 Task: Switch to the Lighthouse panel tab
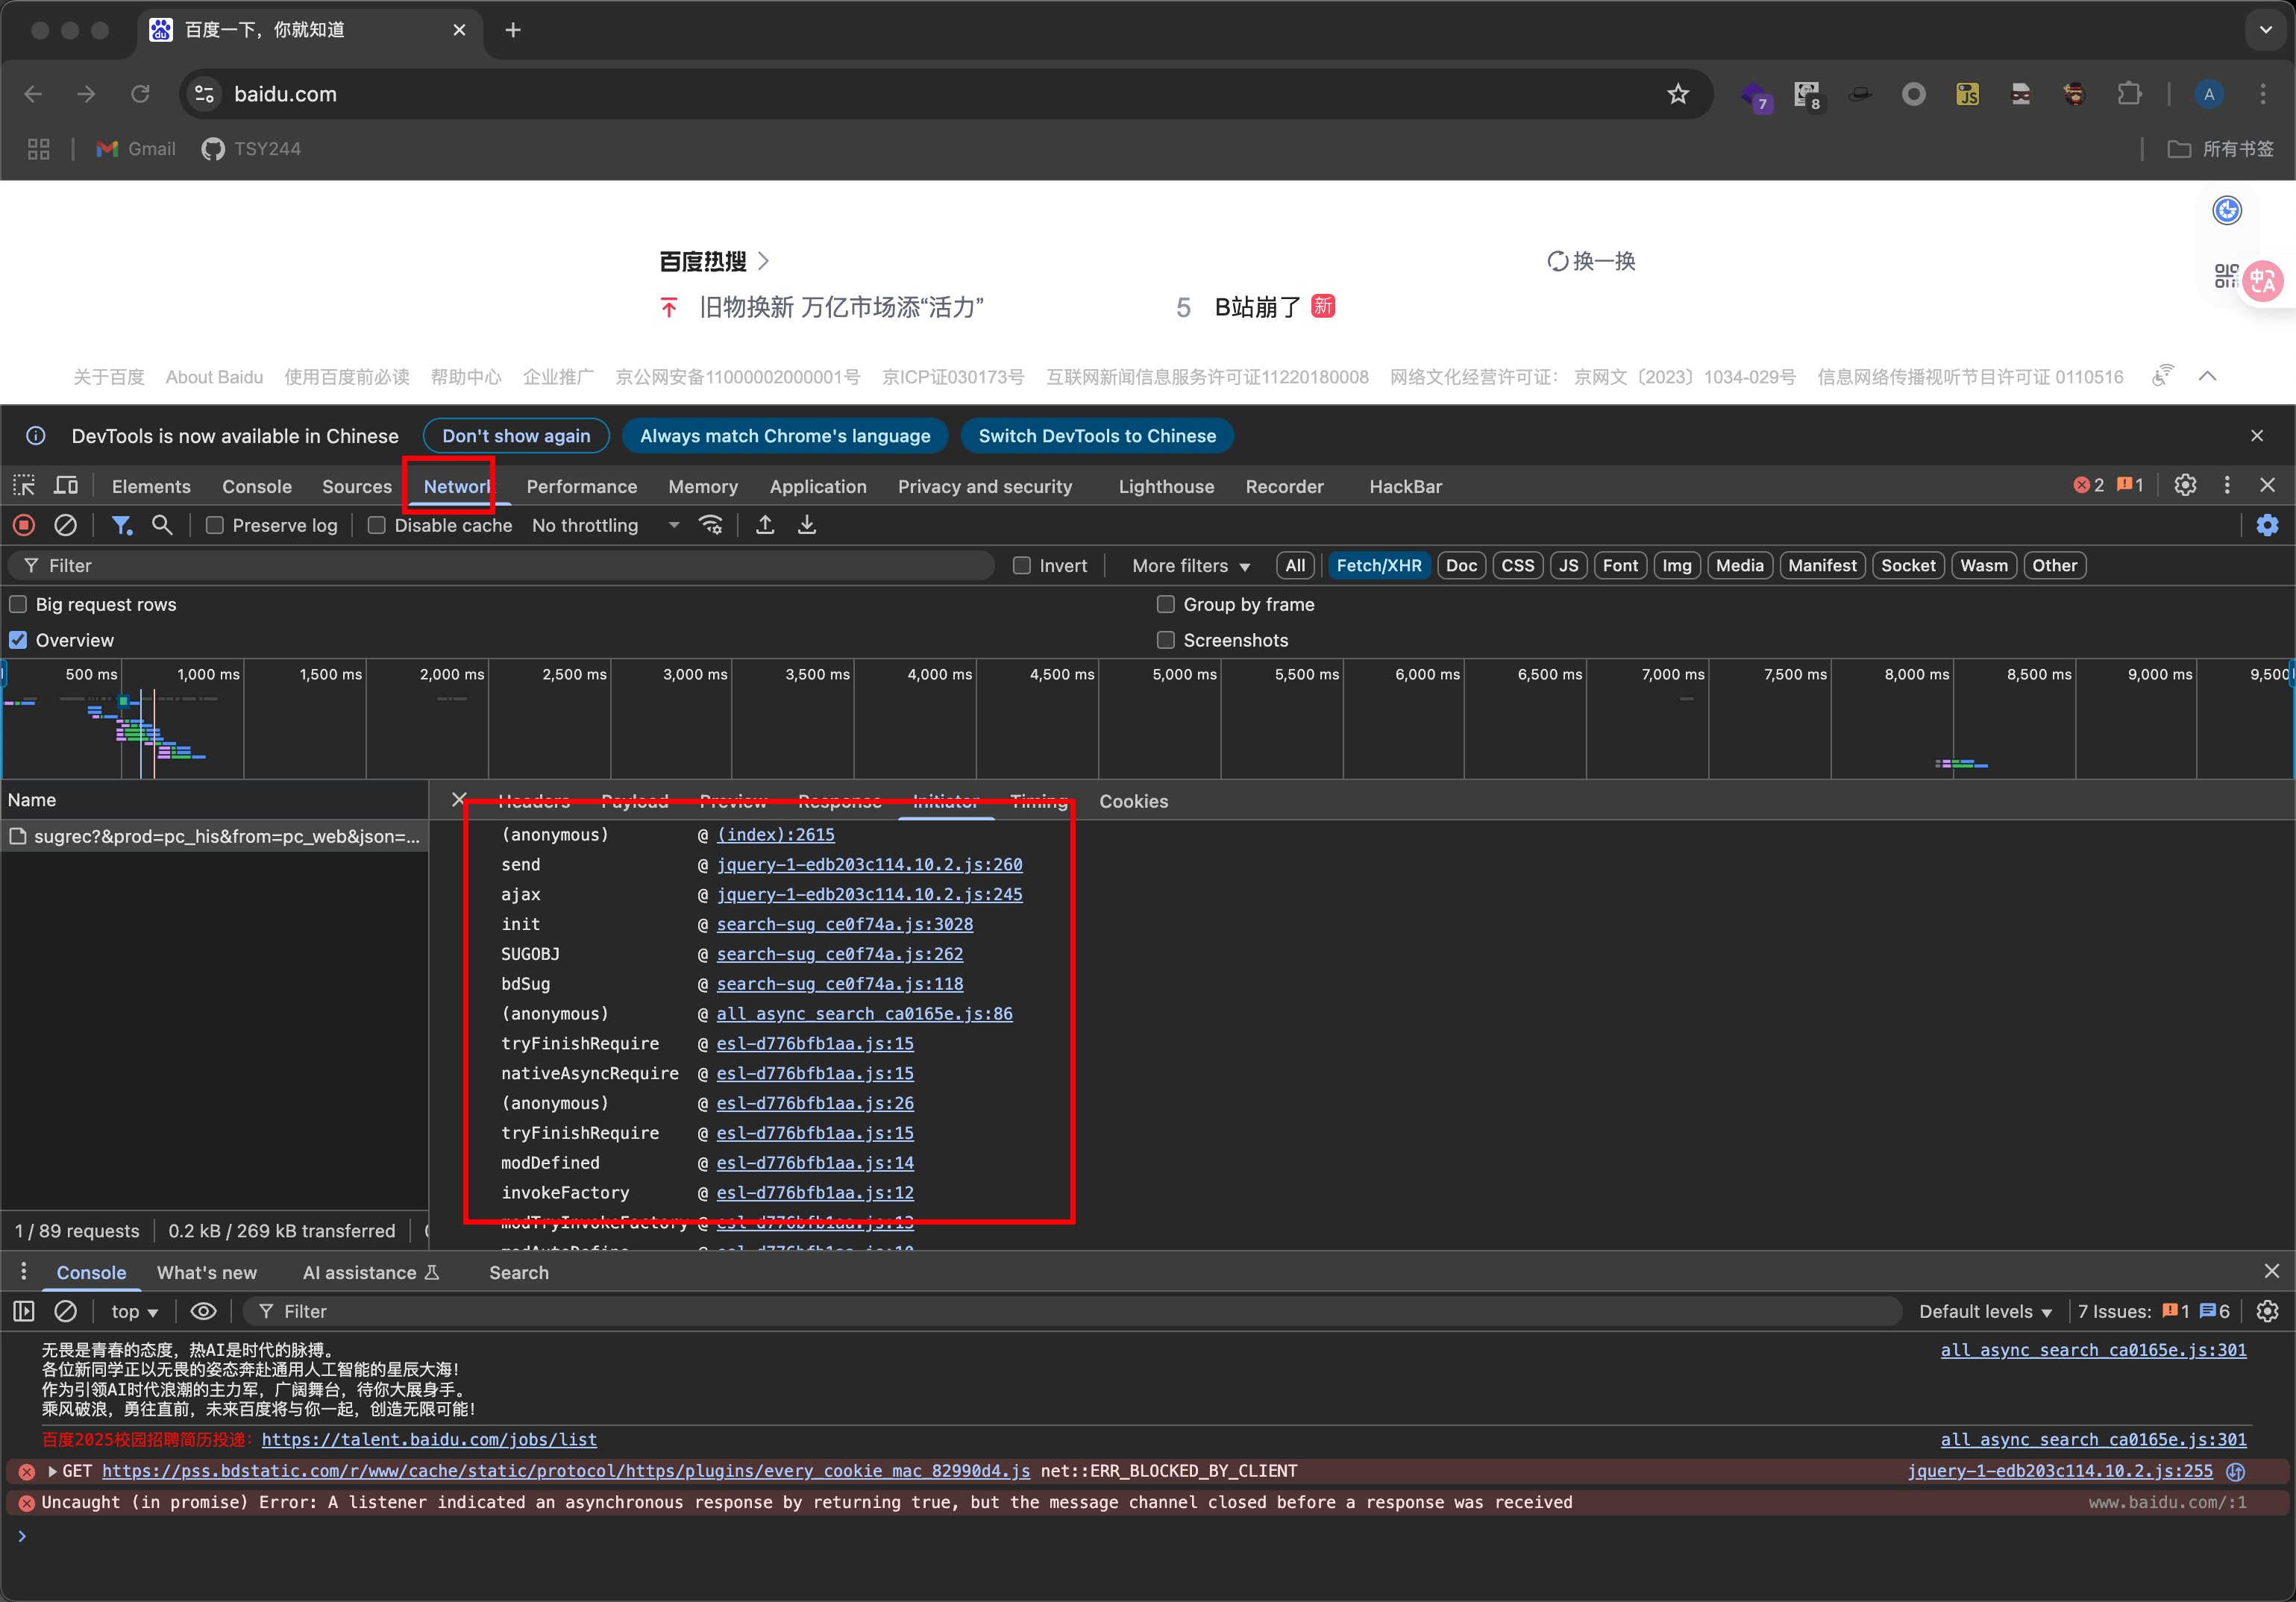[1166, 487]
